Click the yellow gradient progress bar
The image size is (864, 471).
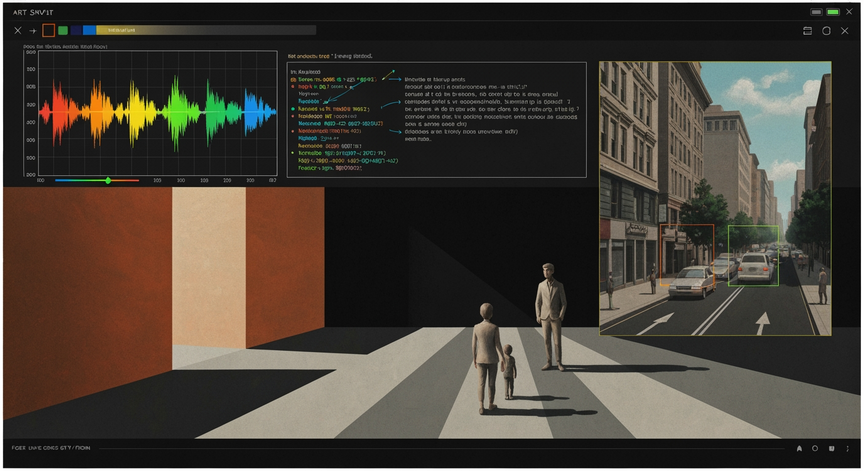tap(206, 30)
